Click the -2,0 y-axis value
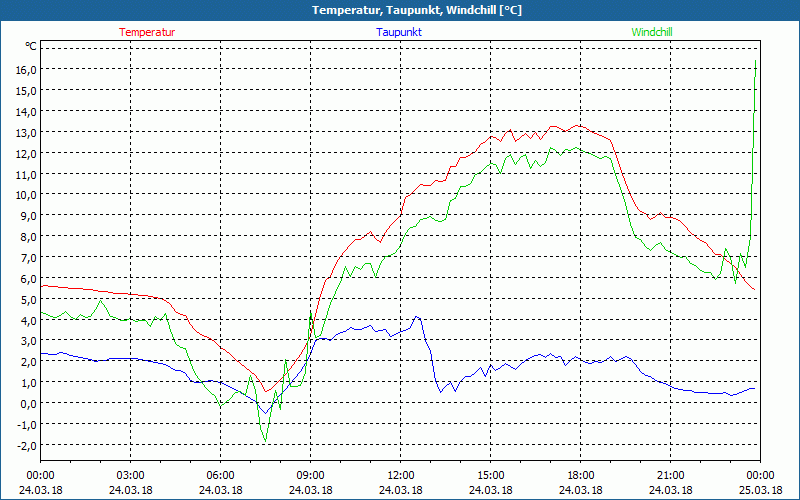Image resolution: width=800 pixels, height=500 pixels. coord(27,445)
